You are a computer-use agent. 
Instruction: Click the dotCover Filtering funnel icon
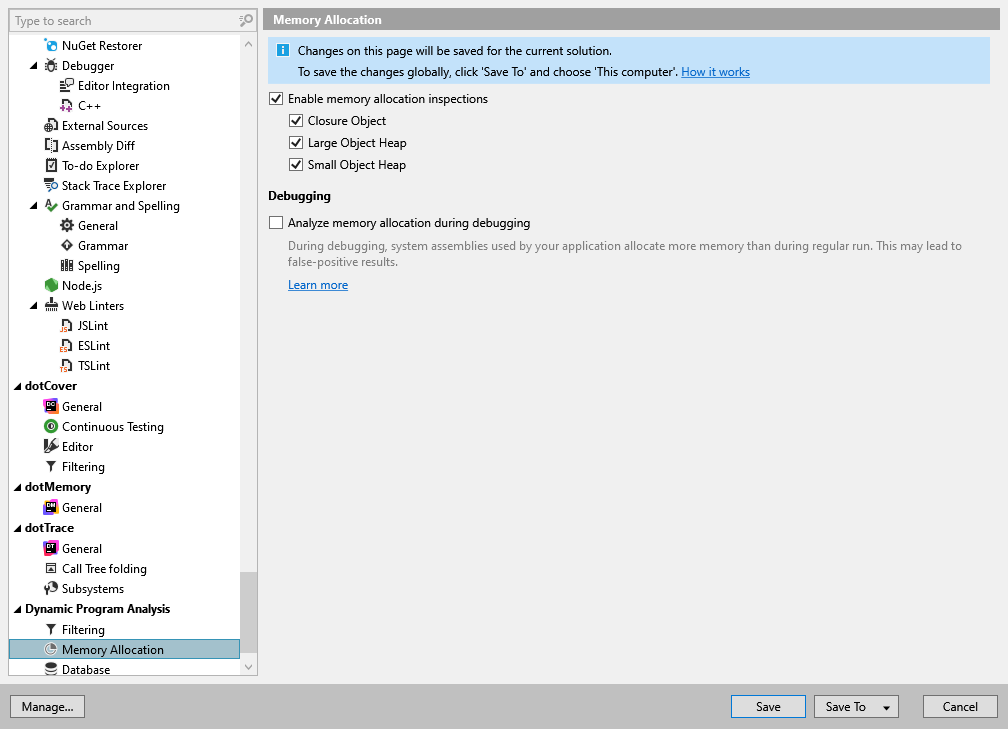[51, 466]
